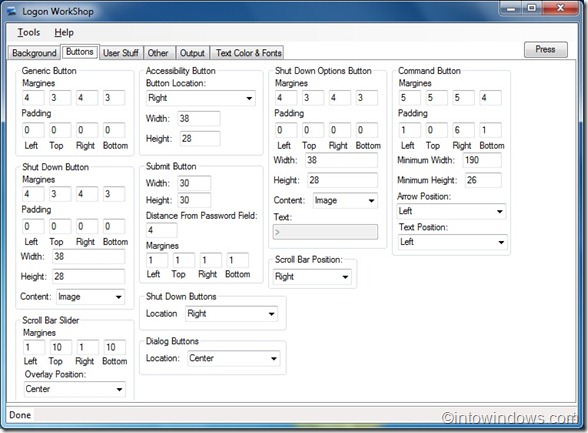Switch to the Background tab
Screen dimensions: 588x433
coord(34,53)
